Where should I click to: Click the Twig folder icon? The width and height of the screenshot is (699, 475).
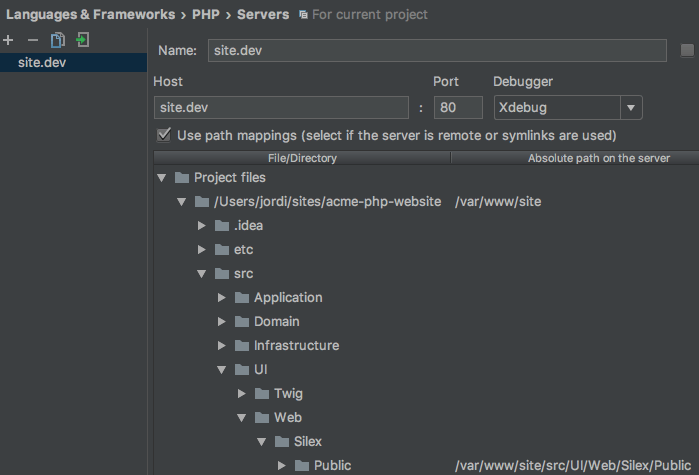(261, 394)
